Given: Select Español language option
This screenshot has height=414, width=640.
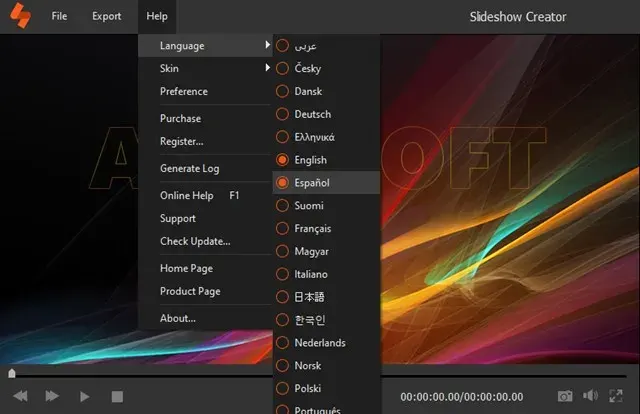Looking at the screenshot, I should pyautogui.click(x=327, y=183).
